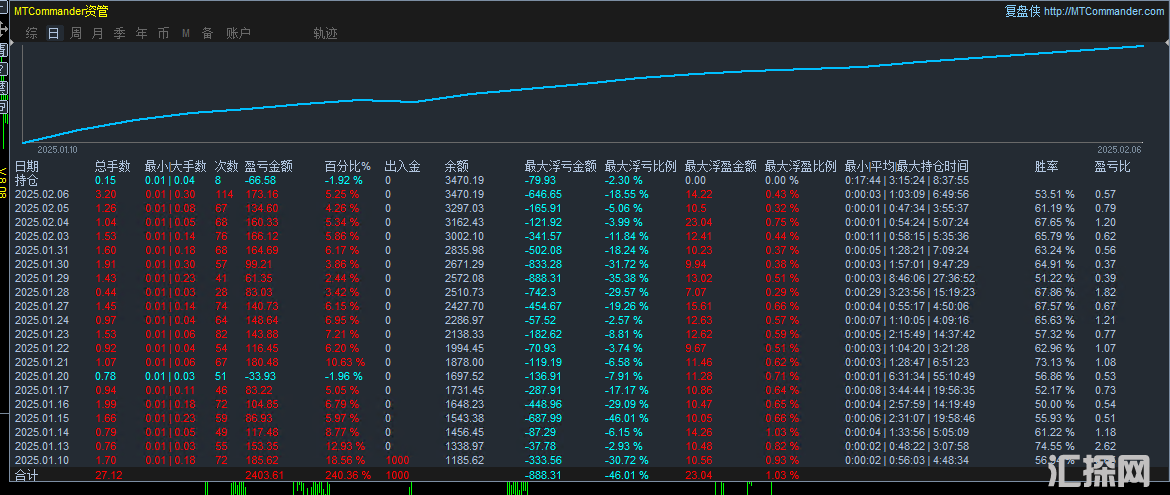Select the 2025.02.05 date row
This screenshot has width=1170, height=495.
point(43,208)
